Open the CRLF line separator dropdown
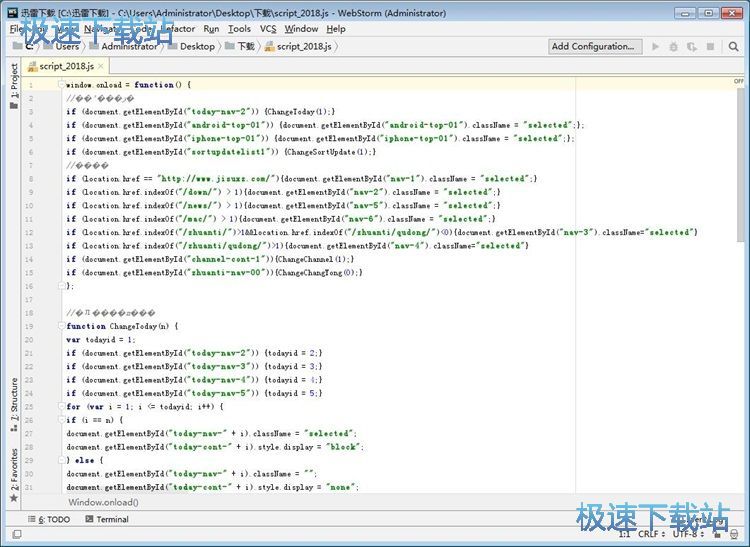The height and width of the screenshot is (547, 750). coord(653,535)
